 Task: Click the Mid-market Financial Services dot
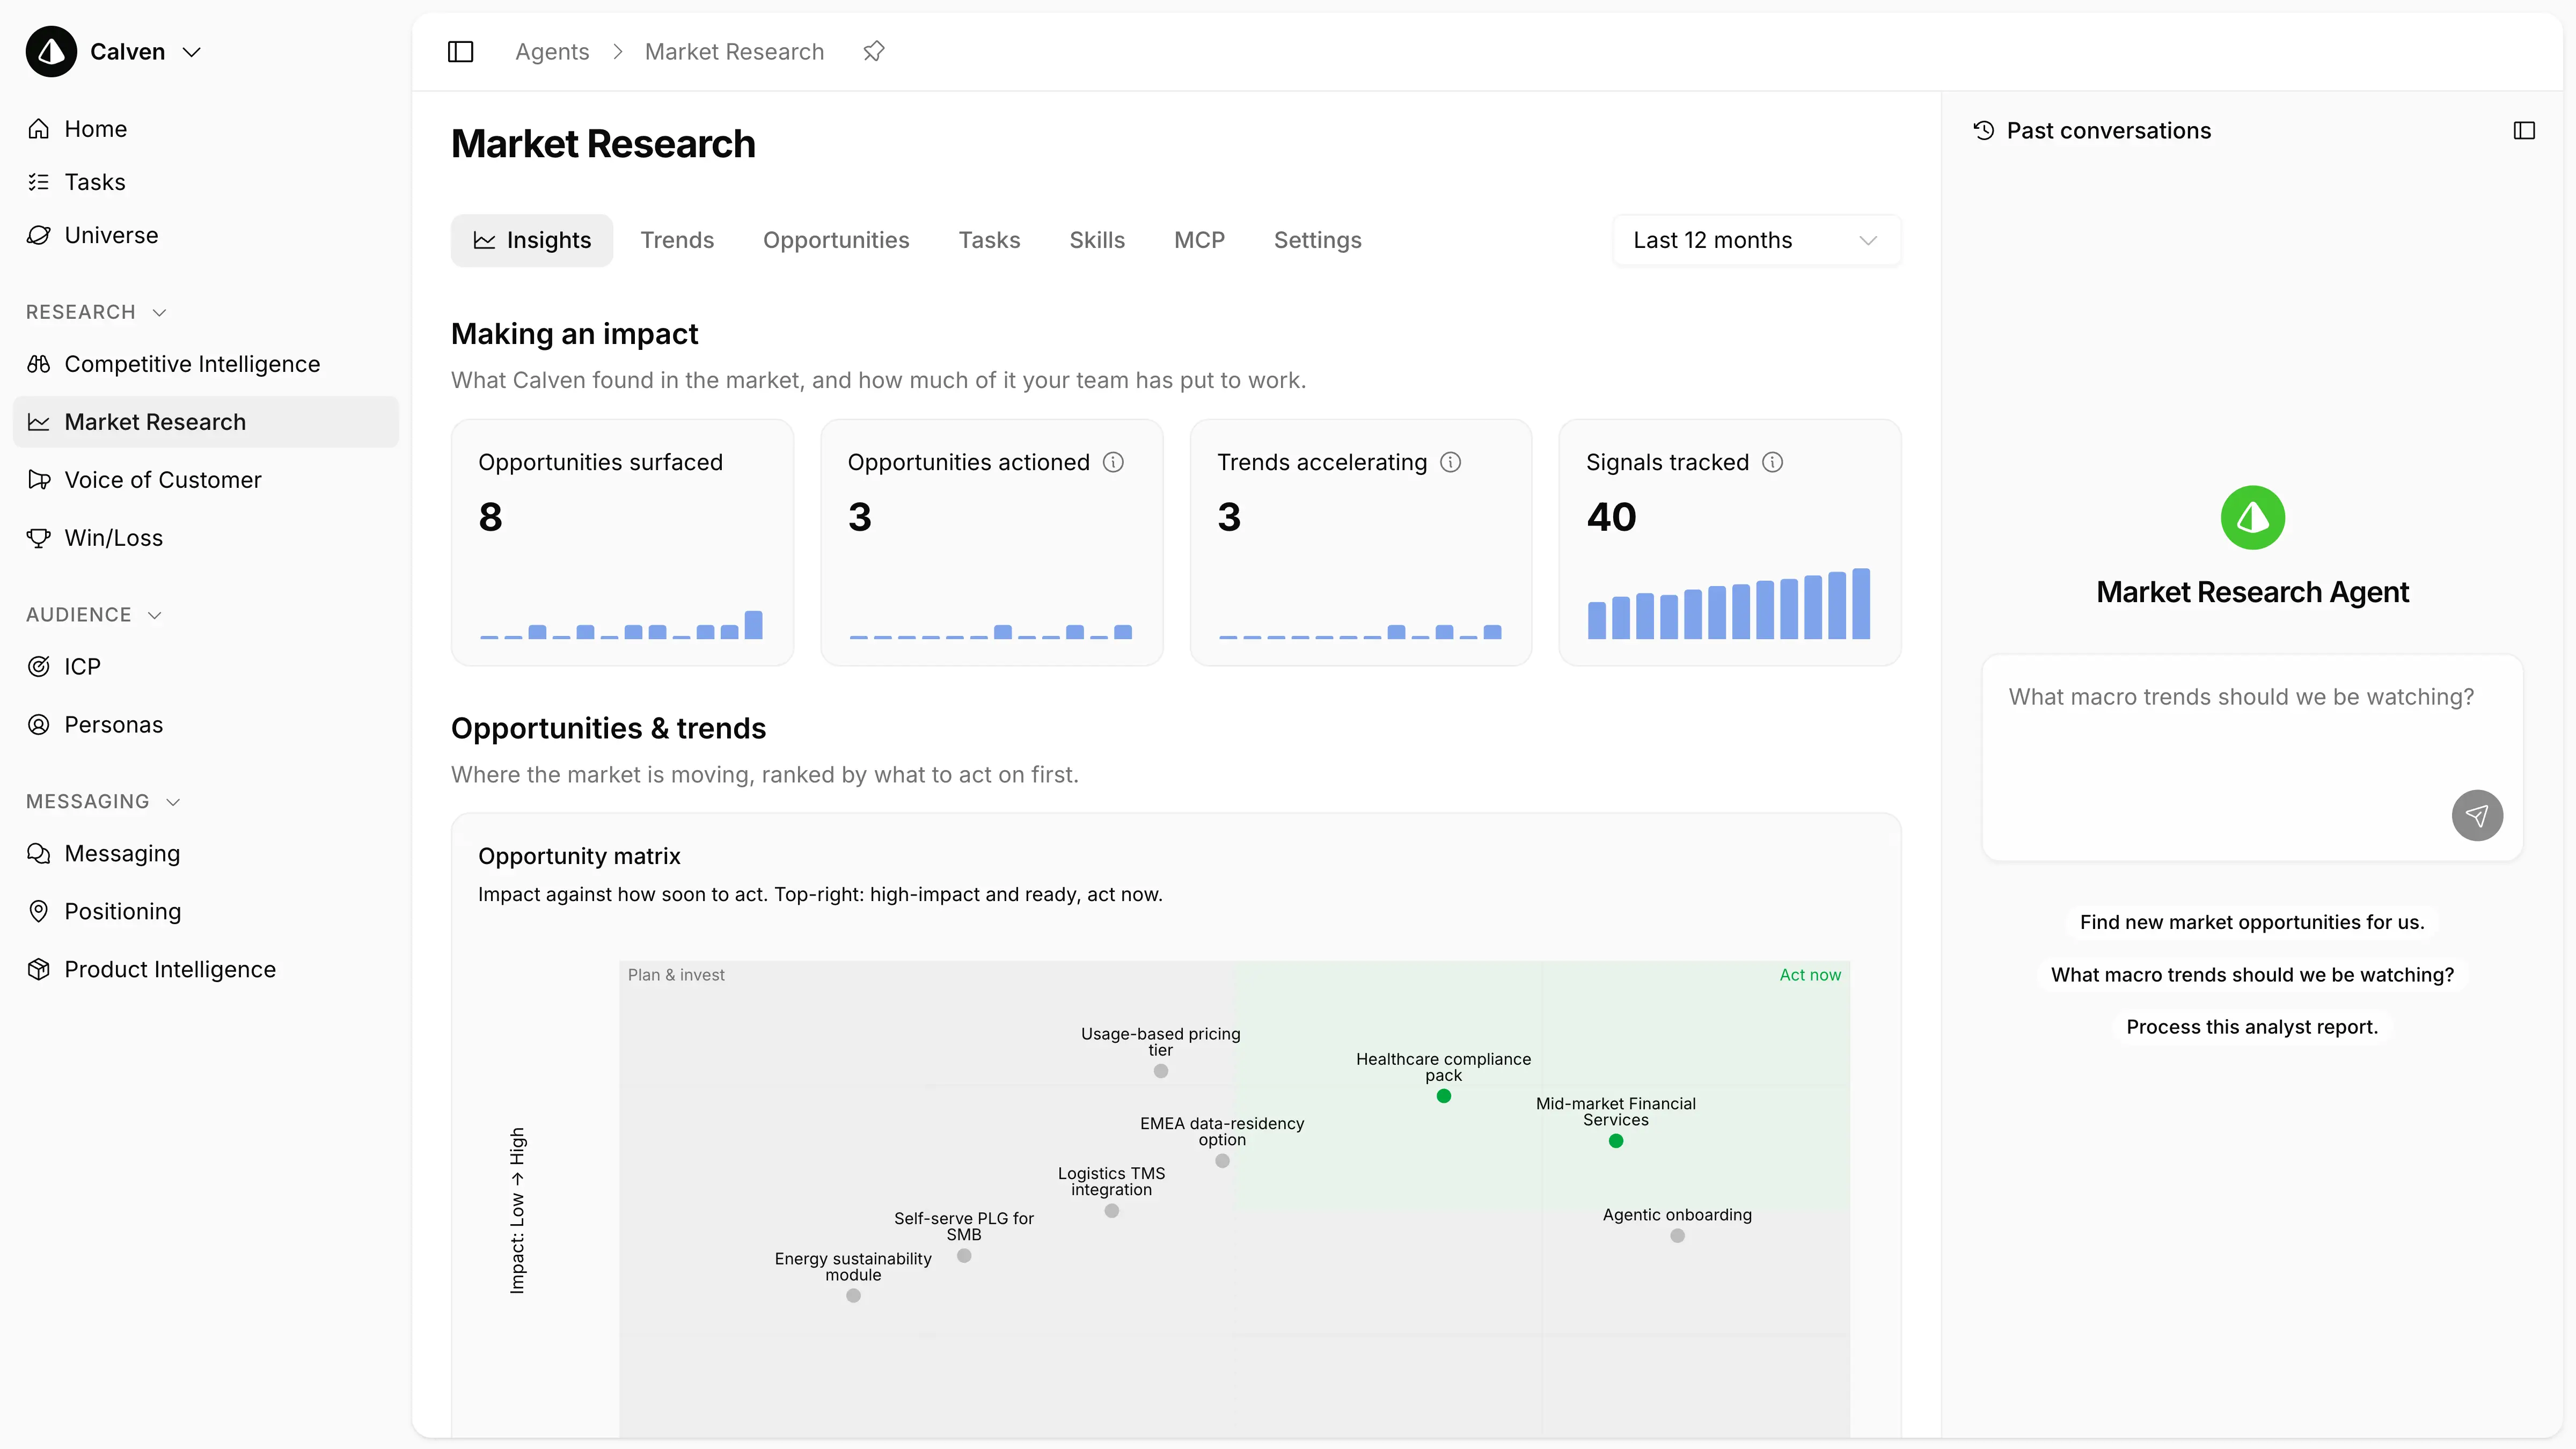(x=1616, y=1141)
